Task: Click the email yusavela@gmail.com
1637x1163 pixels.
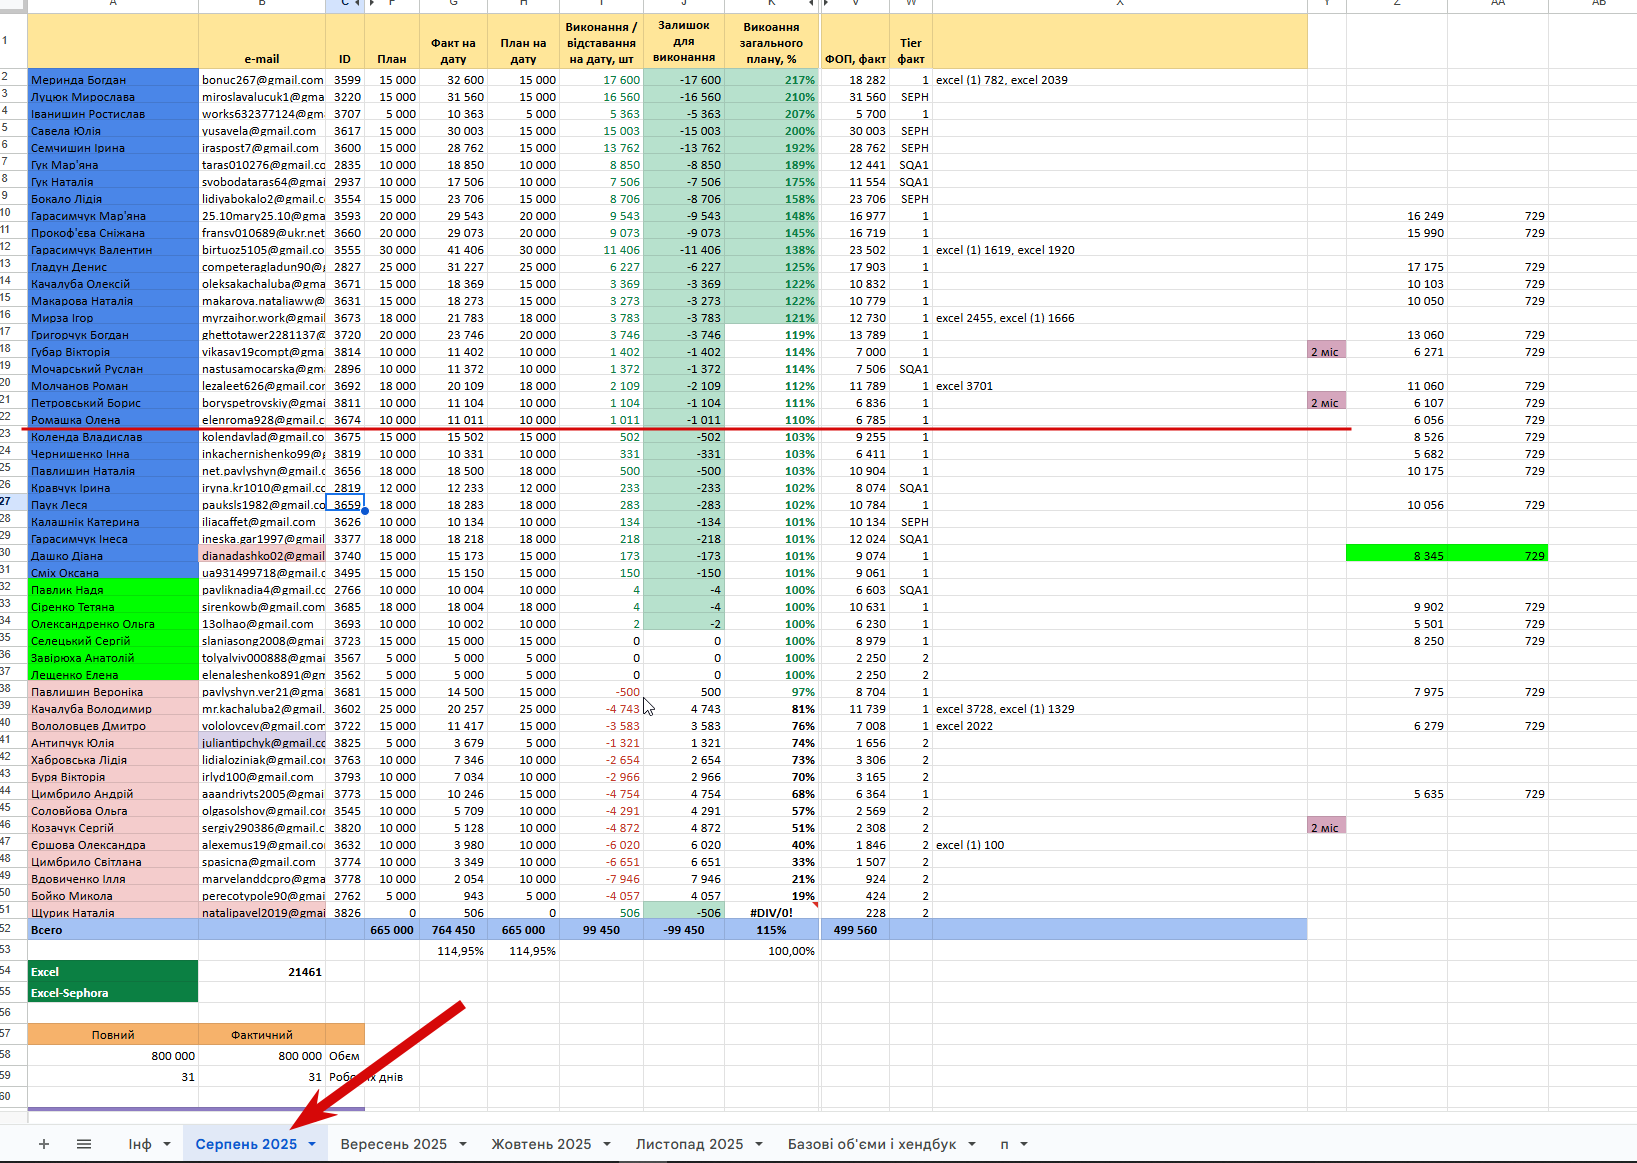Action: 262,131
